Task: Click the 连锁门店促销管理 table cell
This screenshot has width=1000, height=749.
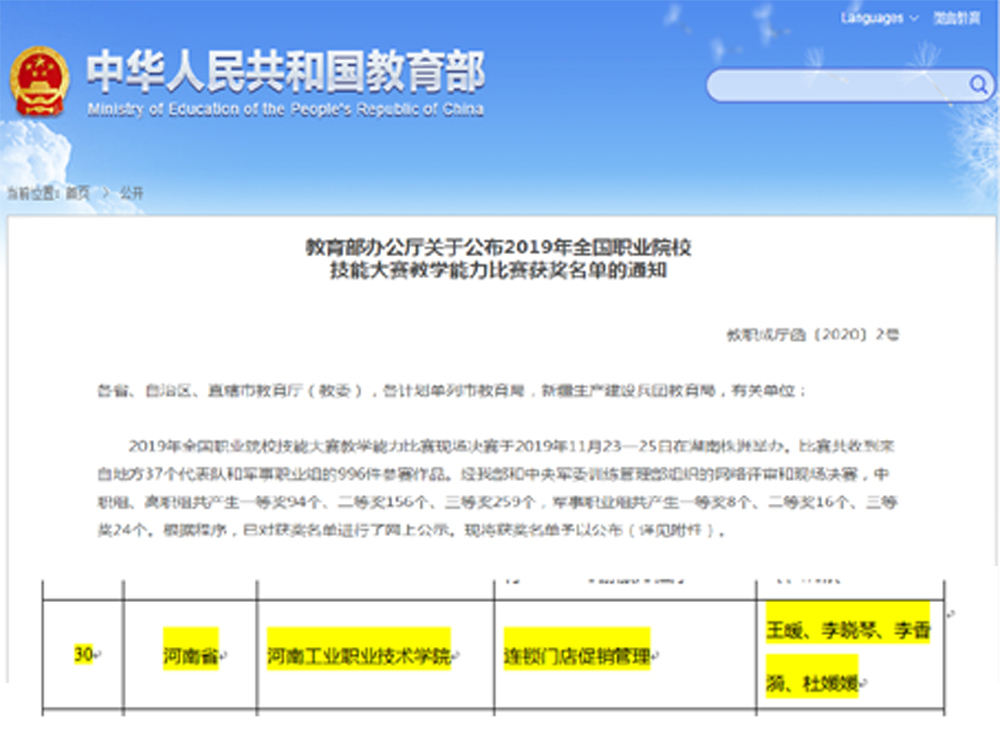Action: click(x=577, y=656)
